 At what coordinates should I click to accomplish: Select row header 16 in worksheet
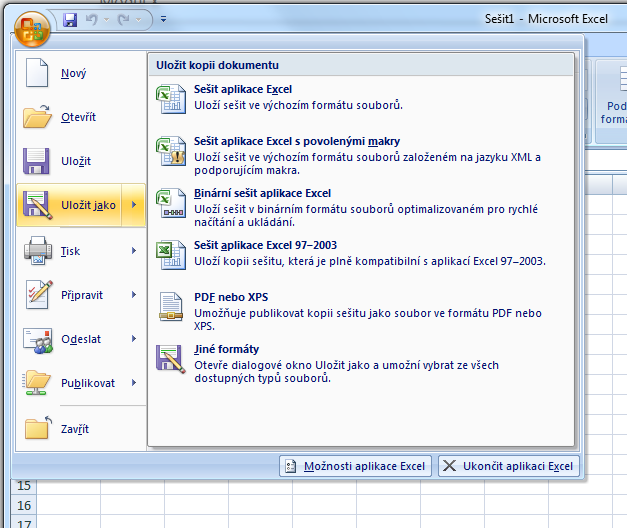[x=24, y=506]
